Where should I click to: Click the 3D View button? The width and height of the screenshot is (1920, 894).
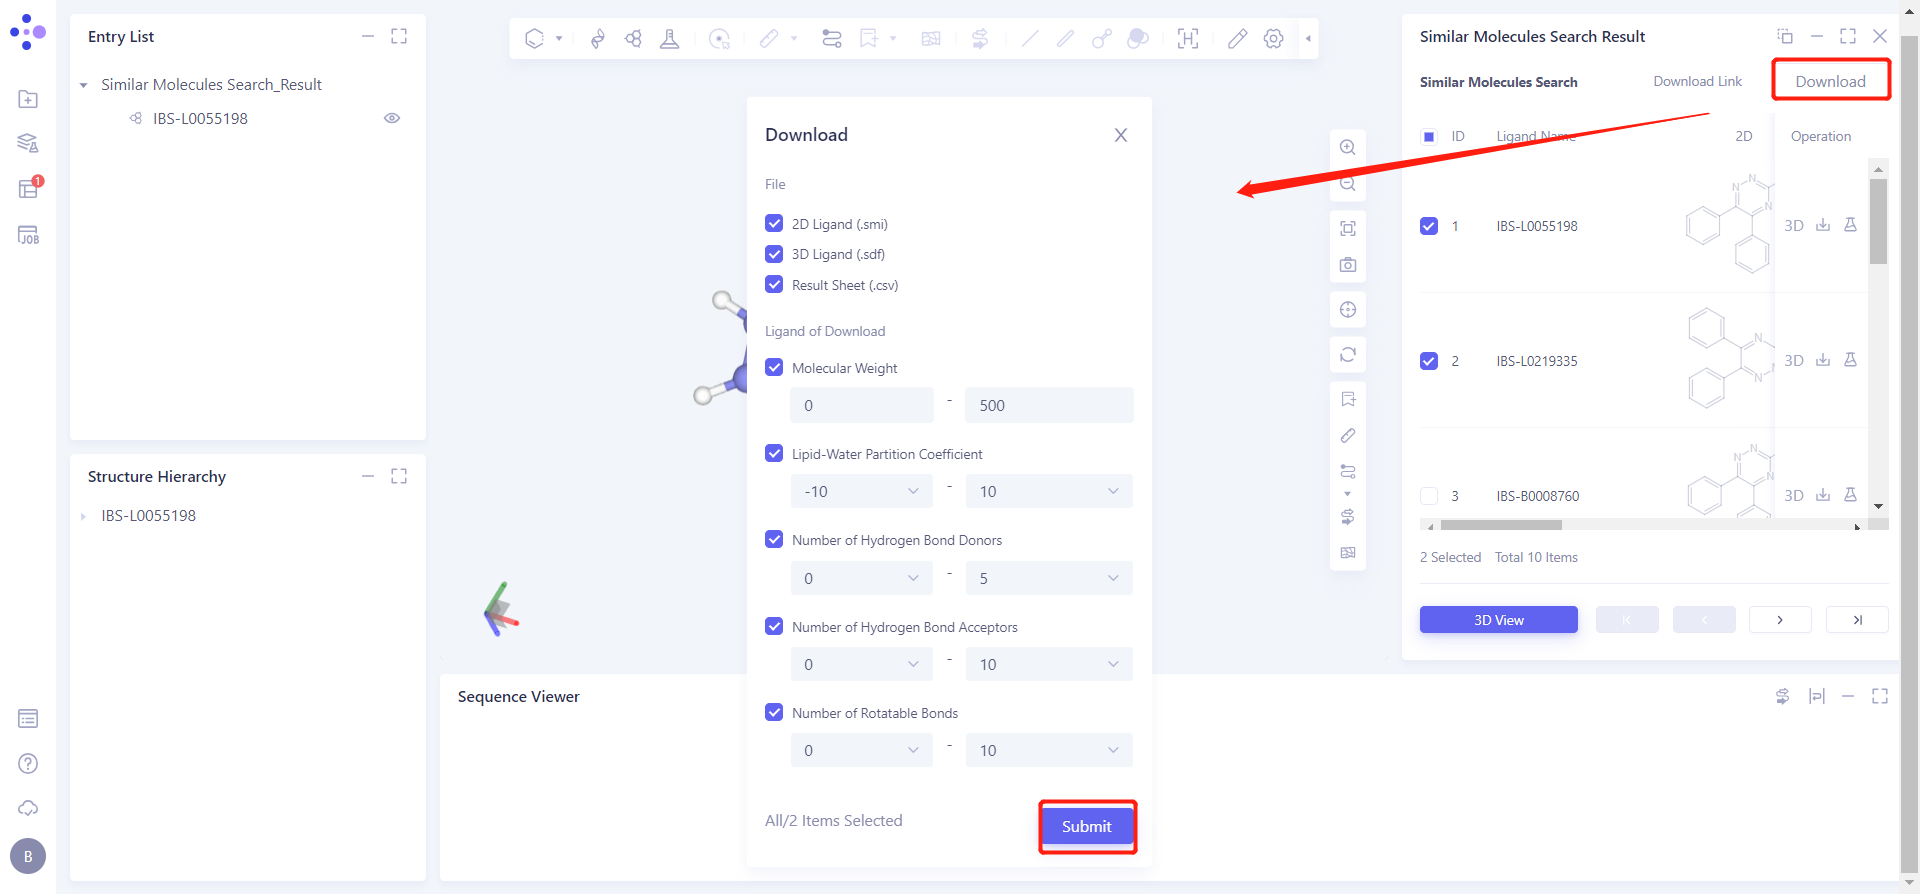tap(1498, 620)
